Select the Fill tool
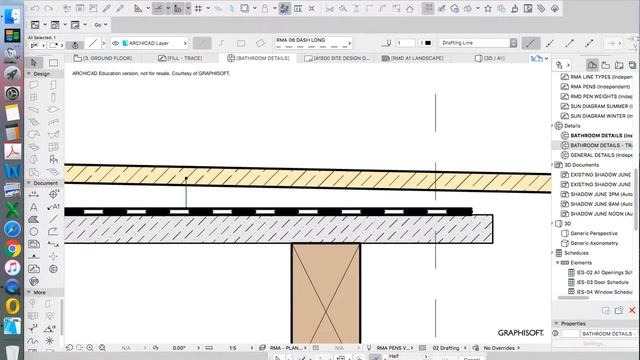This screenshot has height=360, width=640. [x=34, y=220]
